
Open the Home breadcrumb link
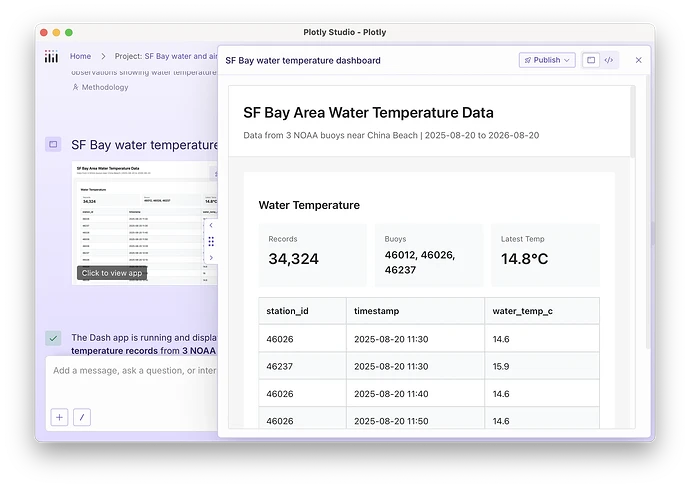[x=80, y=56]
